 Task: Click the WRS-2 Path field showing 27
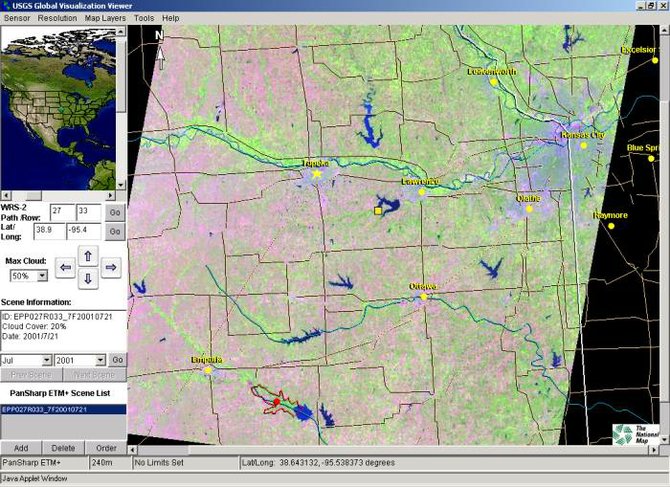pyautogui.click(x=62, y=212)
